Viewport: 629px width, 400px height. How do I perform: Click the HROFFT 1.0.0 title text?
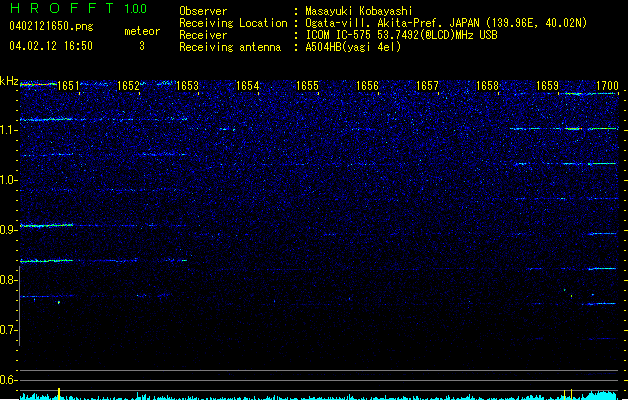coord(79,8)
